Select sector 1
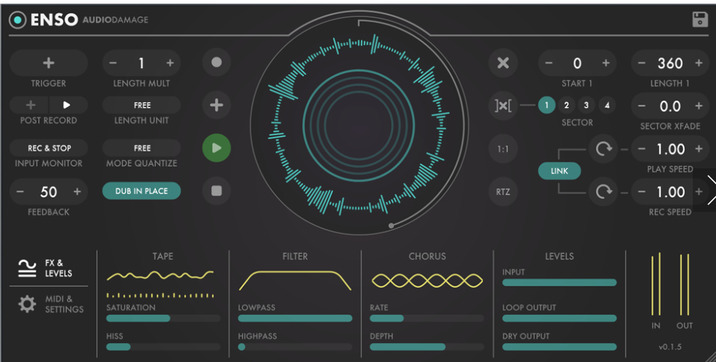Viewport: 716px width, 362px height. coord(546,105)
